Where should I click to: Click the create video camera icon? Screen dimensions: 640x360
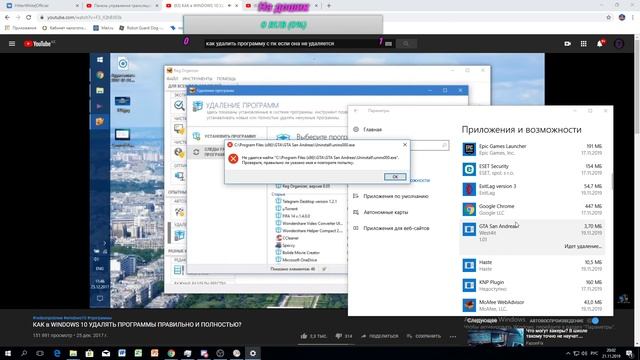[567, 44]
